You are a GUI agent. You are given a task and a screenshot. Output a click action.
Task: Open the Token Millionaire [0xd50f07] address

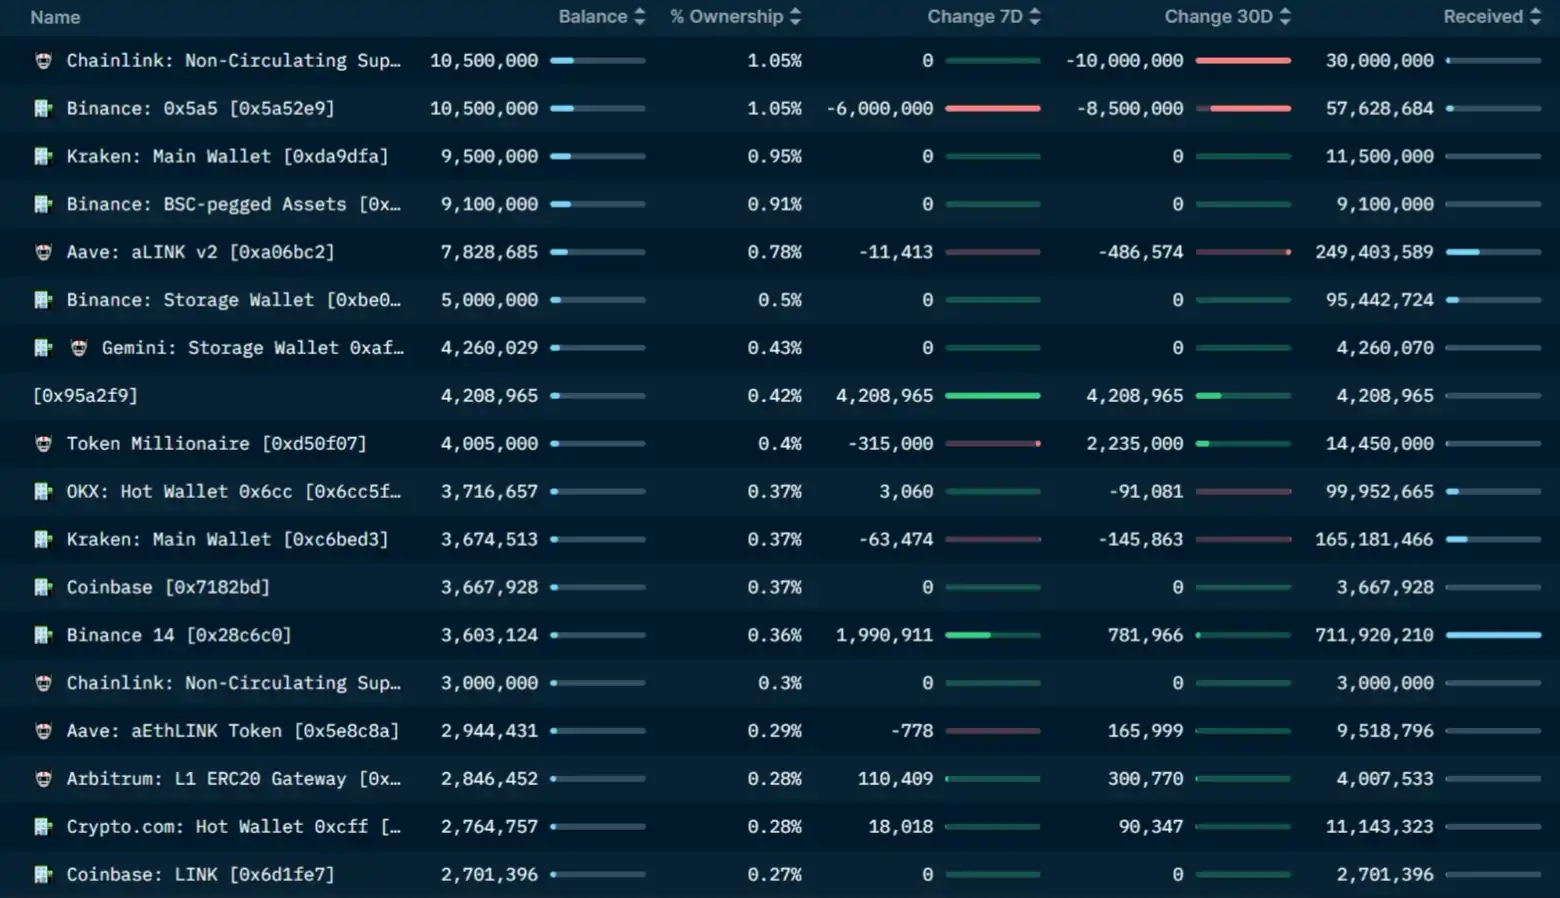point(216,444)
